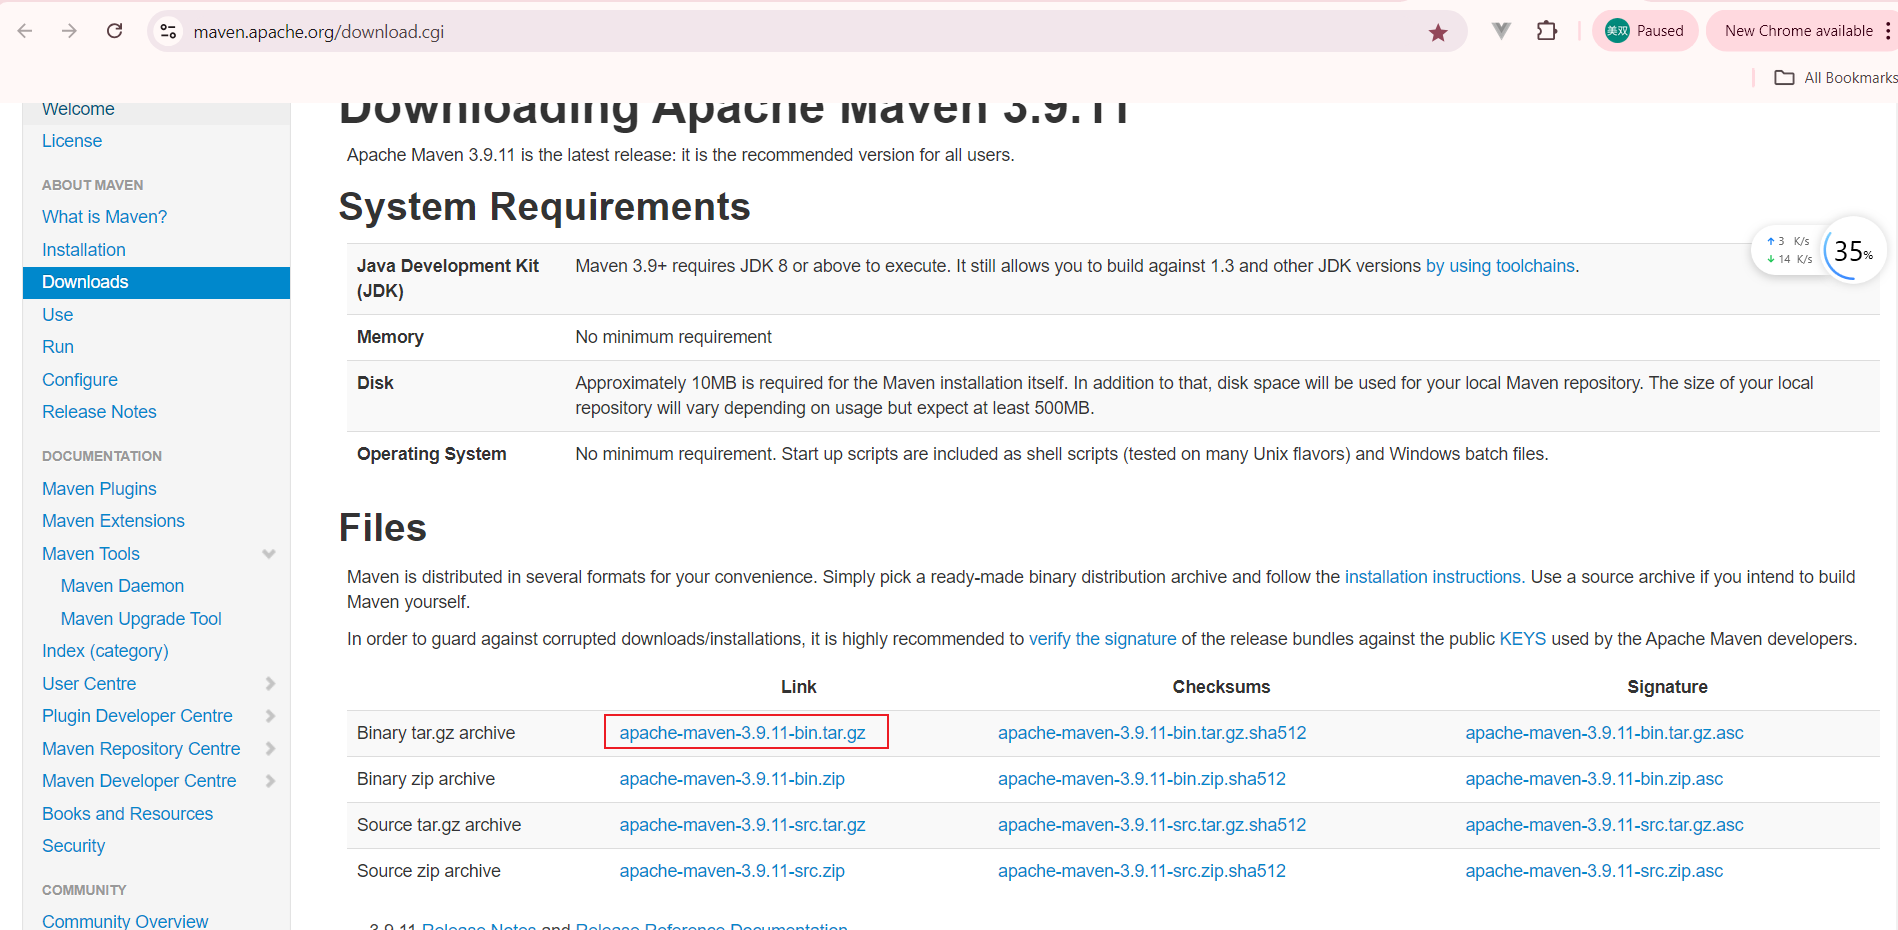Click the 'Source zip archive' row label
This screenshot has width=1898, height=930.
429,871
